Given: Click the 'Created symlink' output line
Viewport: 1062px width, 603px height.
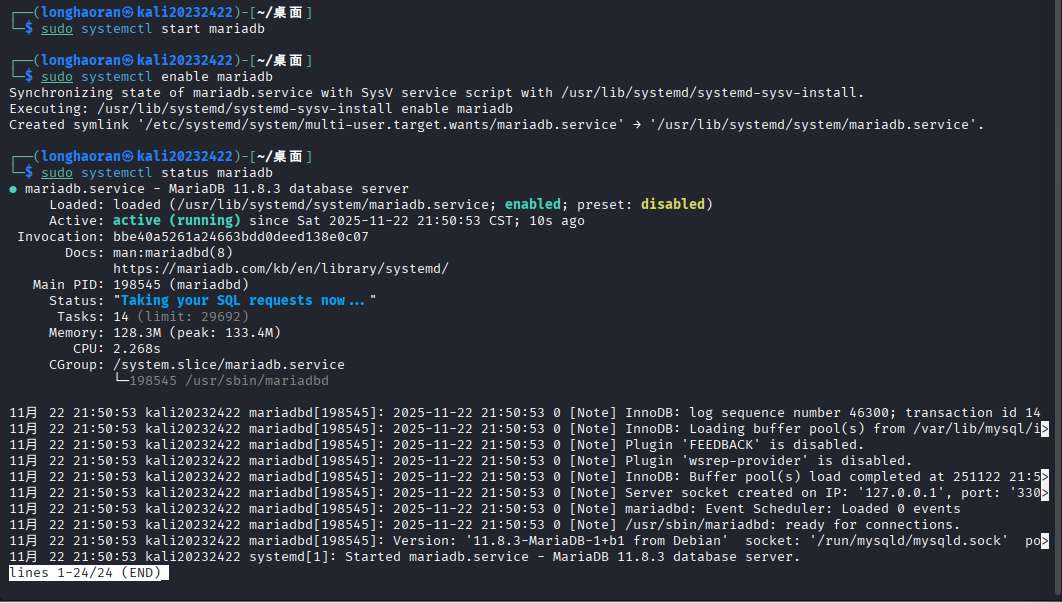Looking at the screenshot, I should tap(496, 125).
